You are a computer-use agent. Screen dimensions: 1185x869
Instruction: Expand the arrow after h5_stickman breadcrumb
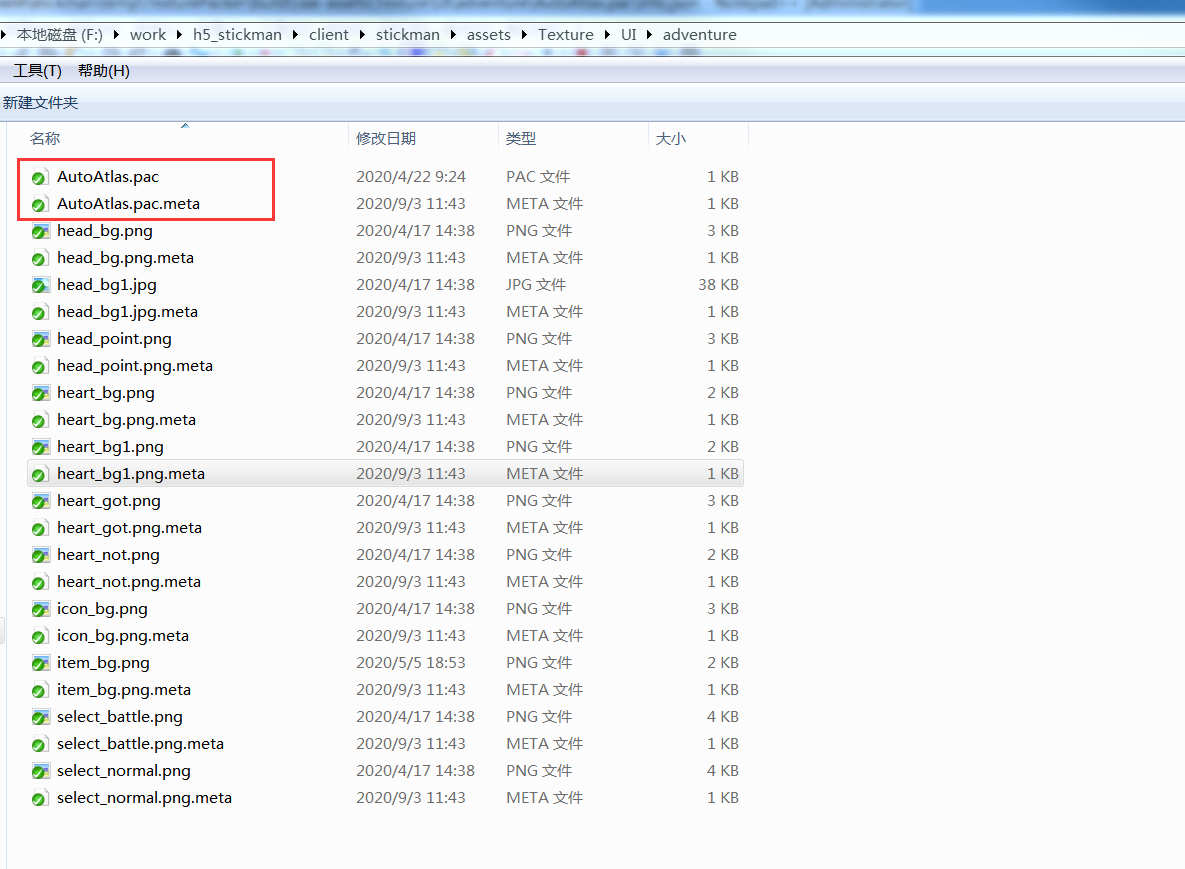[295, 35]
